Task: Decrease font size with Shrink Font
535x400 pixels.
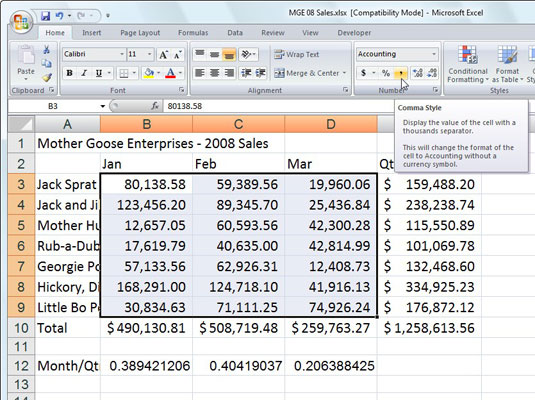Action: pos(177,54)
